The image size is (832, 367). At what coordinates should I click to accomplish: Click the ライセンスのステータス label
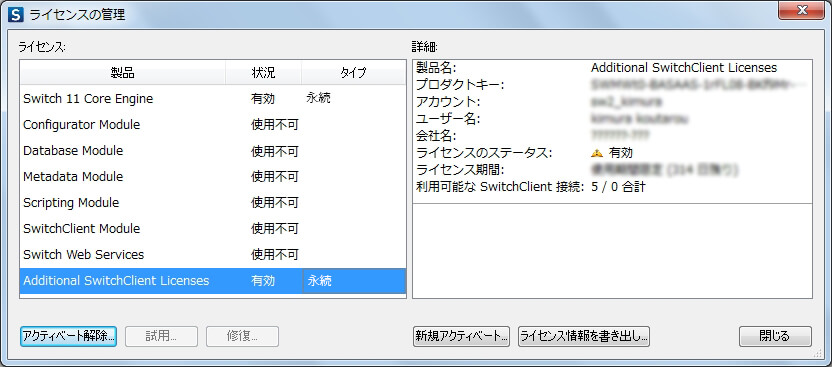(484, 153)
